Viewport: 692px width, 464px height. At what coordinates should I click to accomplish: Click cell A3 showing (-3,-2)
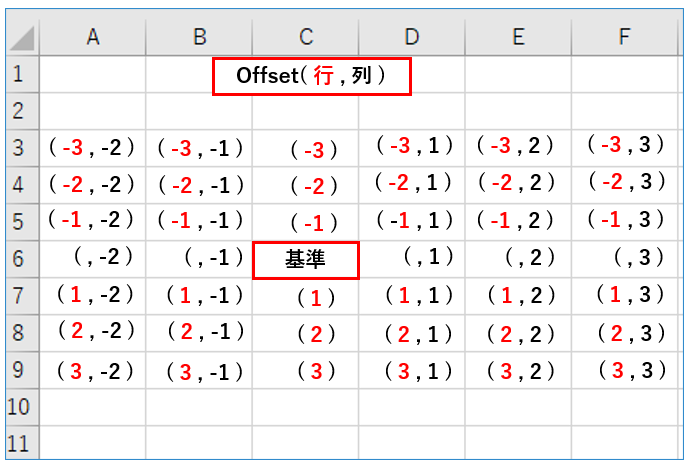pyautogui.click(x=92, y=148)
